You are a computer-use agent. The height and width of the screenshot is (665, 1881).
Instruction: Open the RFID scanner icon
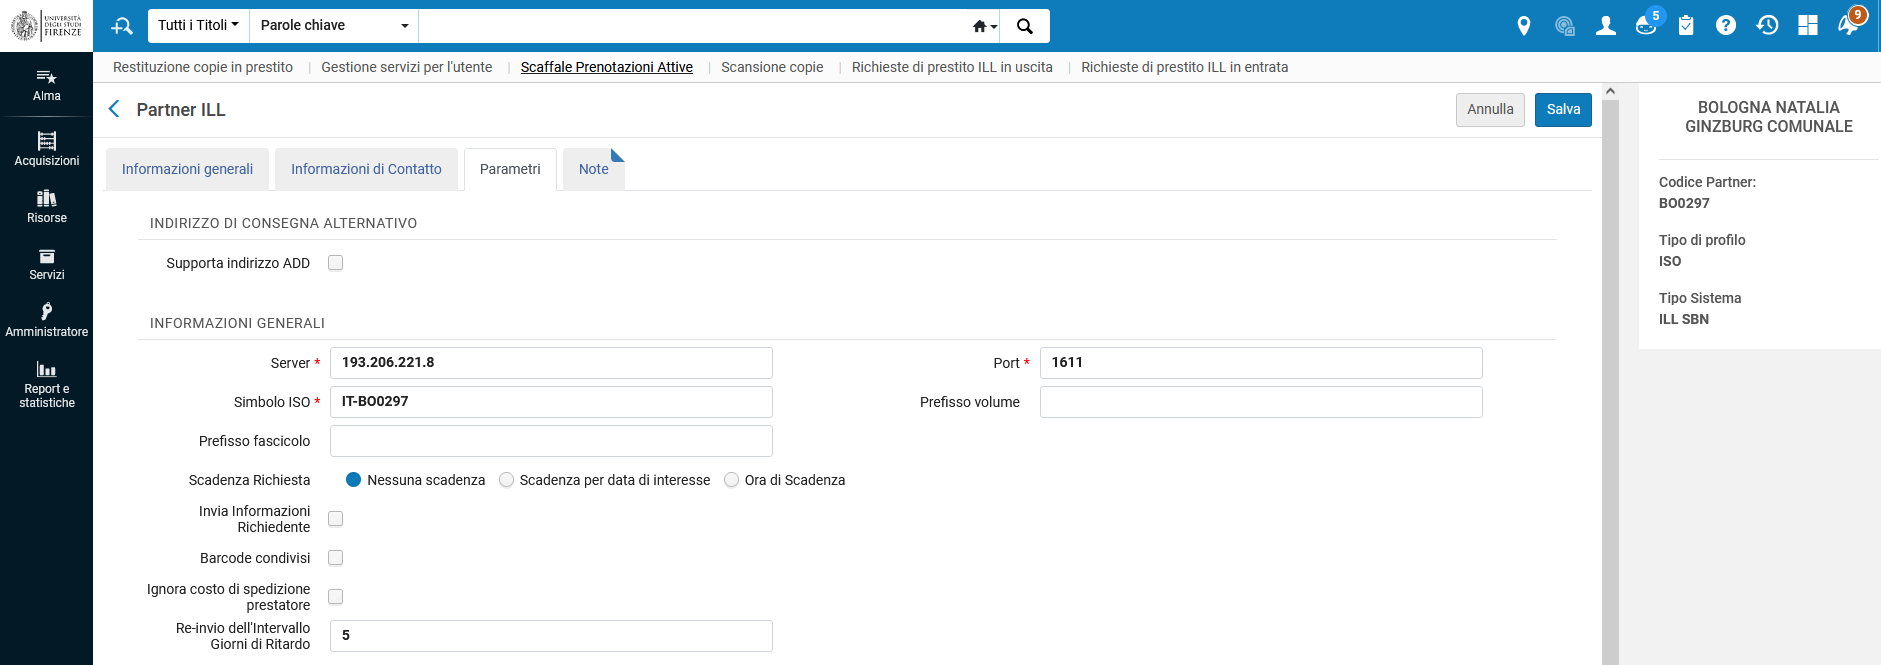[x=1565, y=26]
